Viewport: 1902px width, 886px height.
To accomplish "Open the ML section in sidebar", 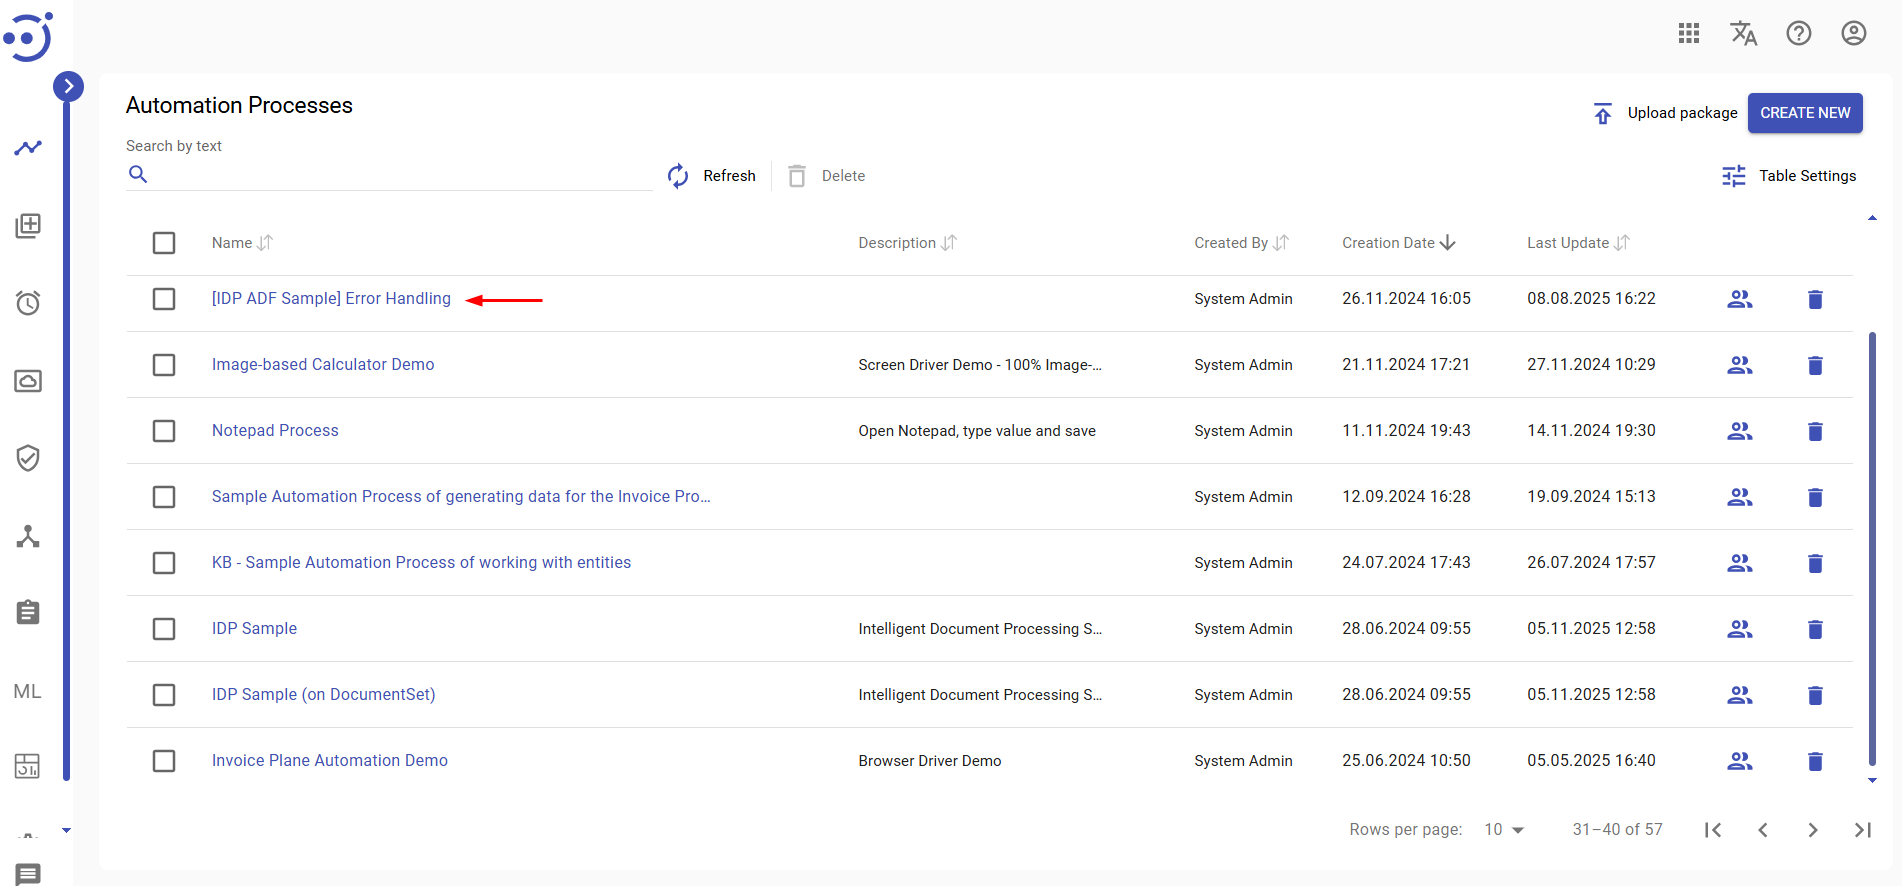I will [x=28, y=691].
